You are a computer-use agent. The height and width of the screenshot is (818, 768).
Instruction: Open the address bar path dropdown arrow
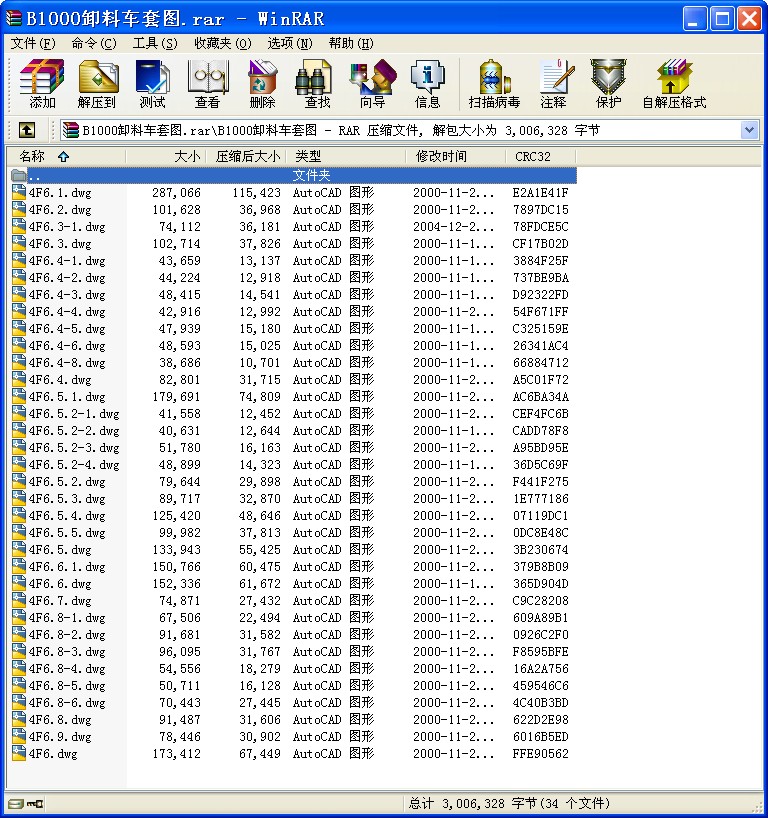(x=750, y=130)
